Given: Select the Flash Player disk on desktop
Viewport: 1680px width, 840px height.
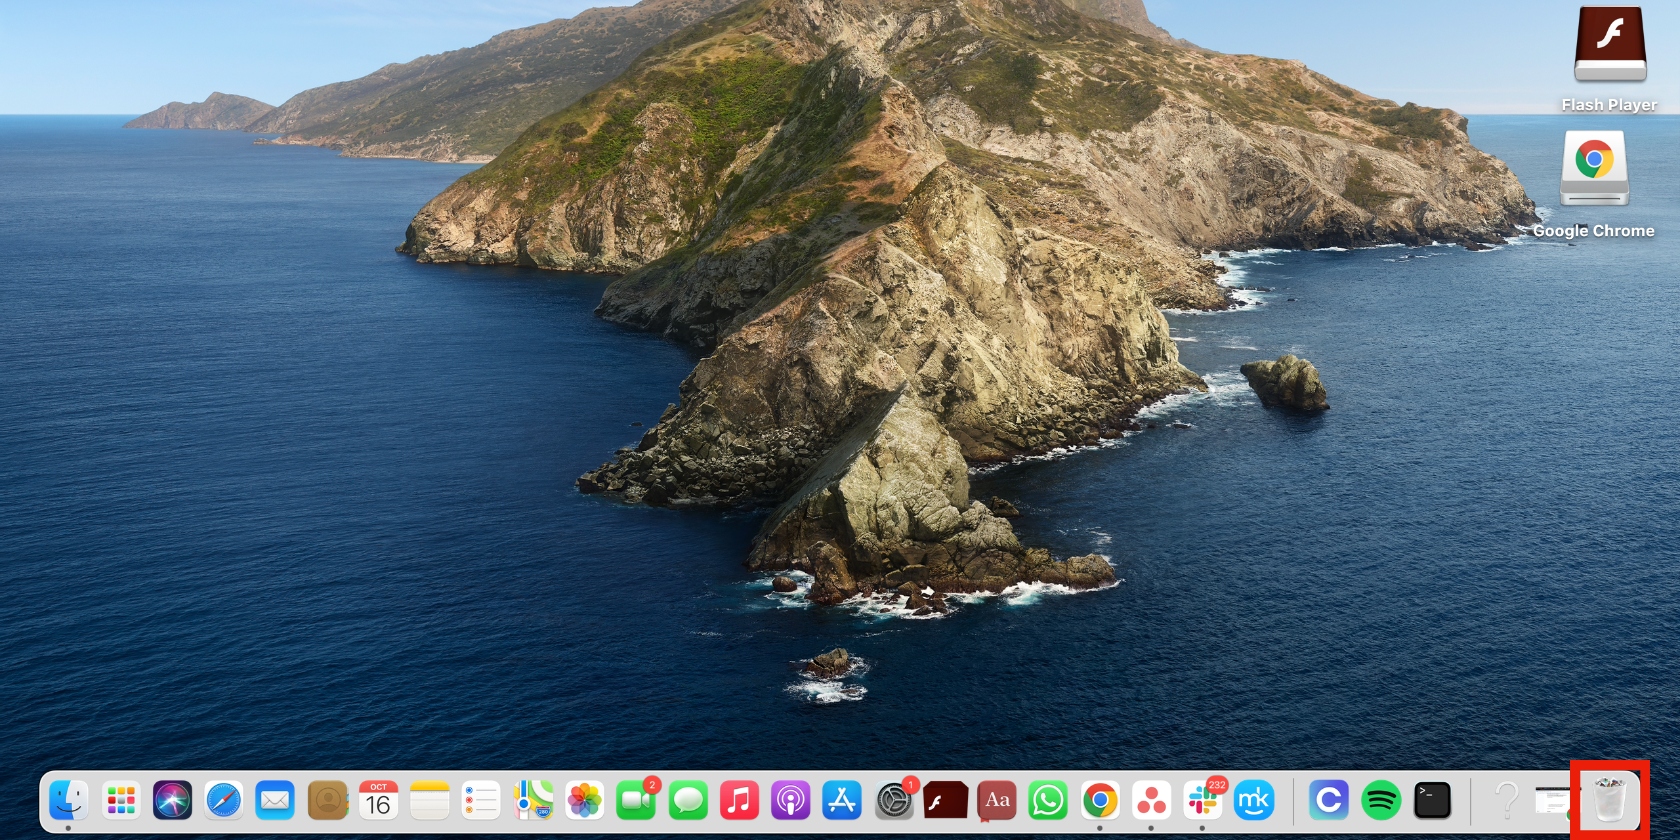Looking at the screenshot, I should tap(1609, 45).
